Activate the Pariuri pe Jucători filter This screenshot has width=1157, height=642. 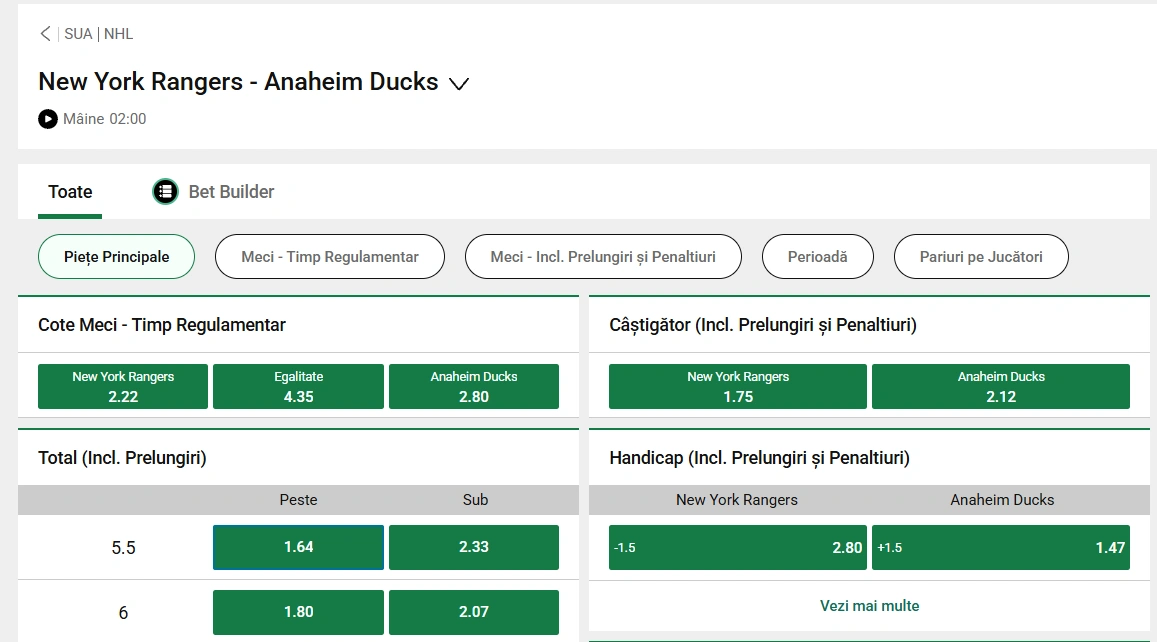tap(981, 256)
